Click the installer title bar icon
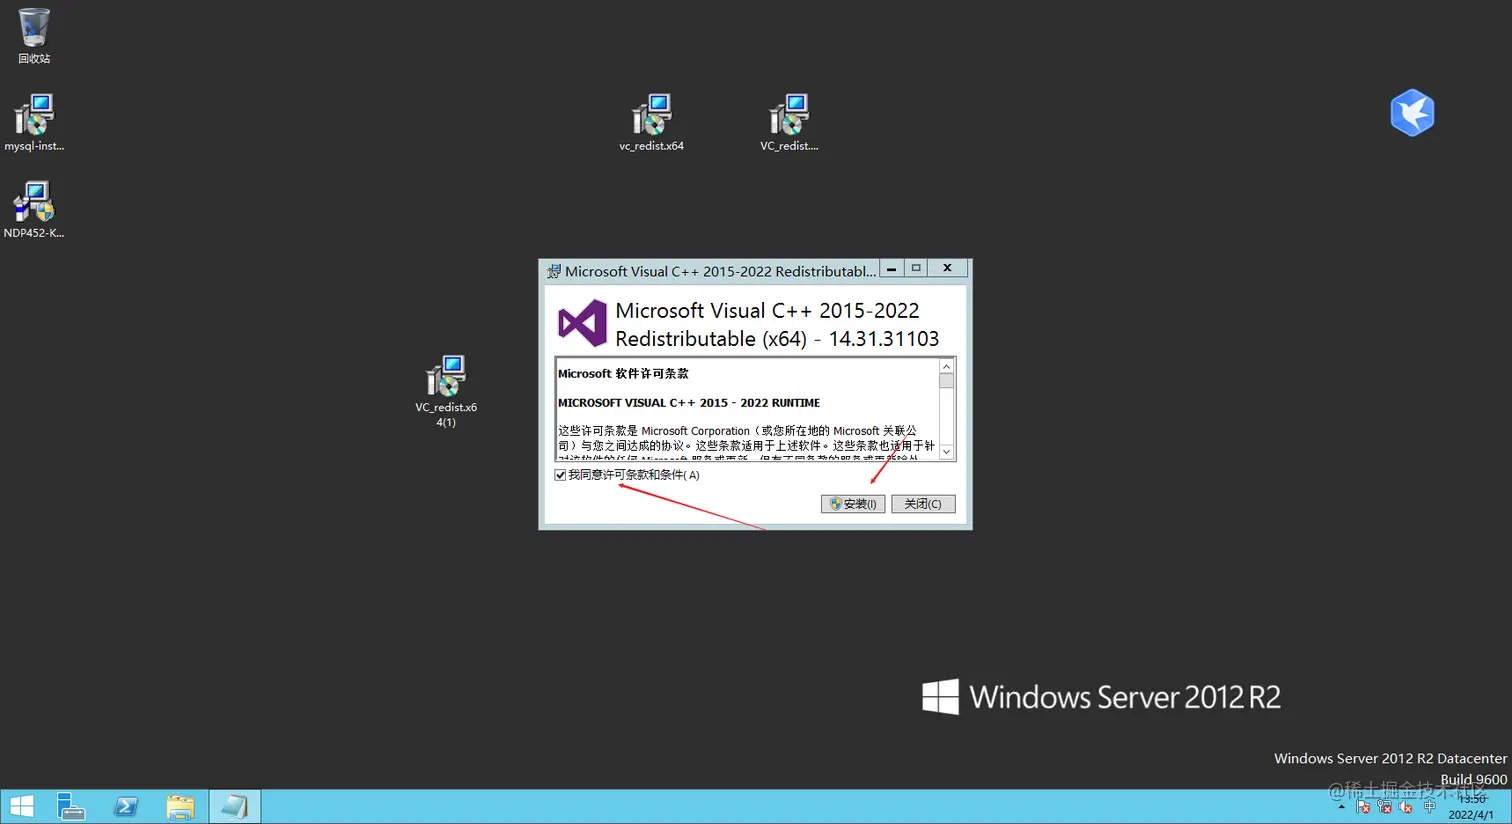 pyautogui.click(x=554, y=271)
